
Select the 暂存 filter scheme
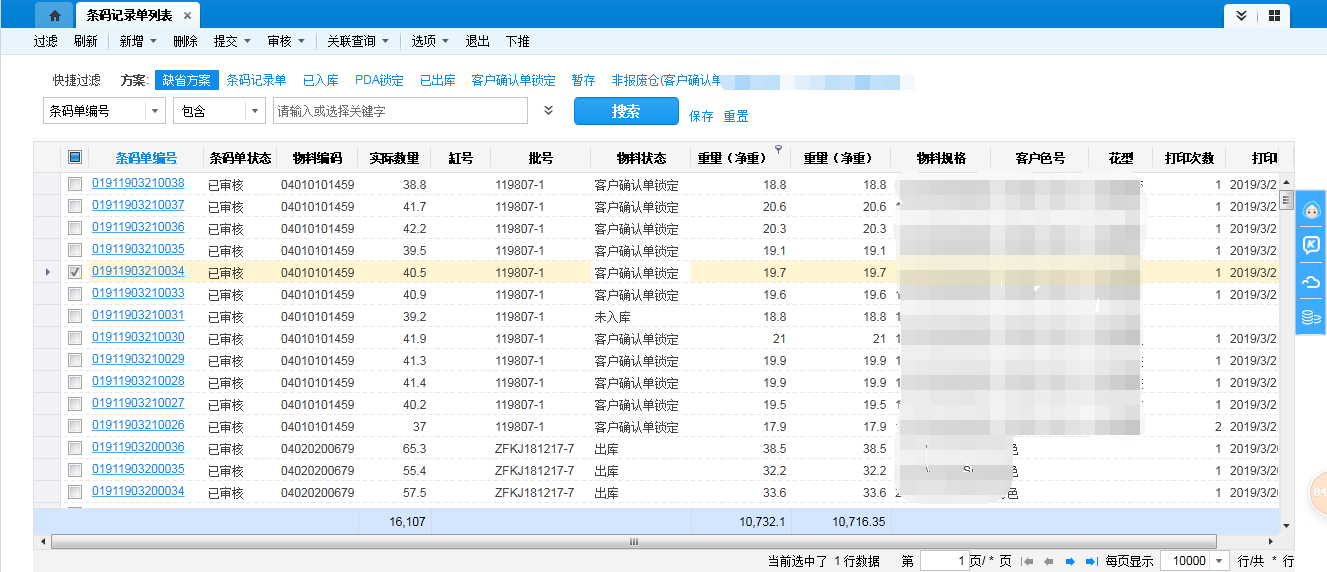[x=583, y=80]
